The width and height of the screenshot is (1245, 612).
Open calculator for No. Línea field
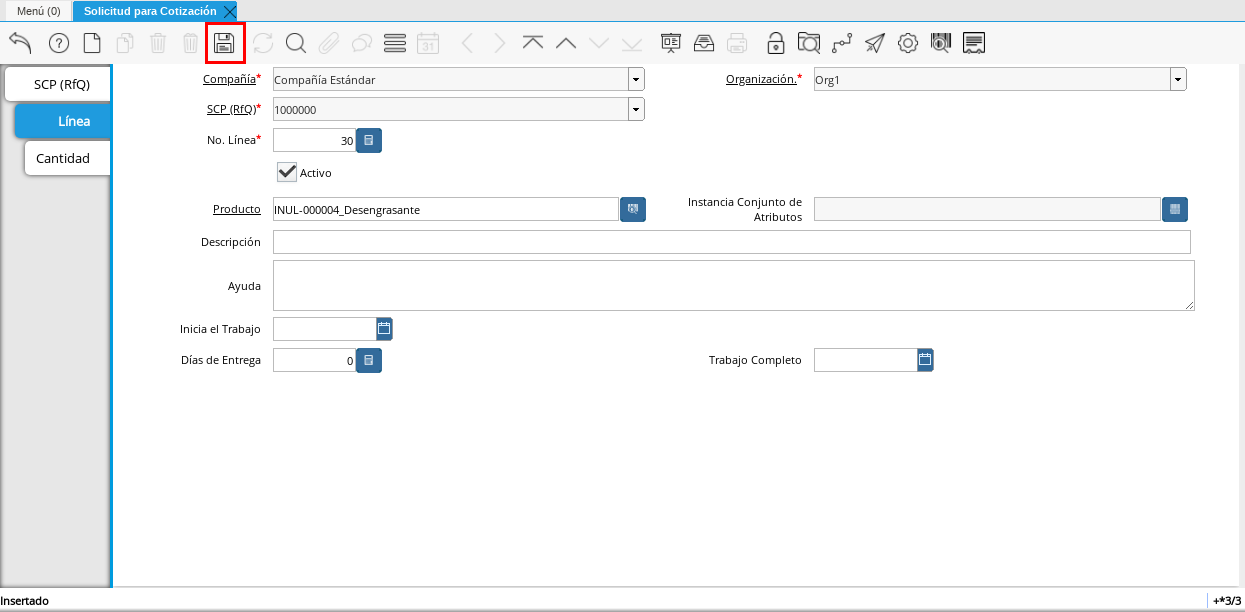[x=369, y=141]
